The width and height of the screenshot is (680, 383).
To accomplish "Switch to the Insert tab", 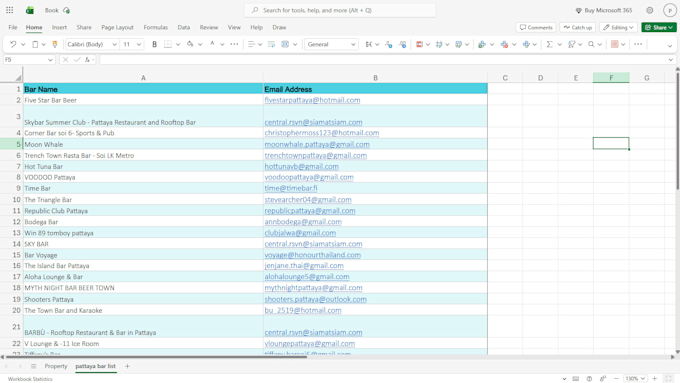I will point(59,27).
